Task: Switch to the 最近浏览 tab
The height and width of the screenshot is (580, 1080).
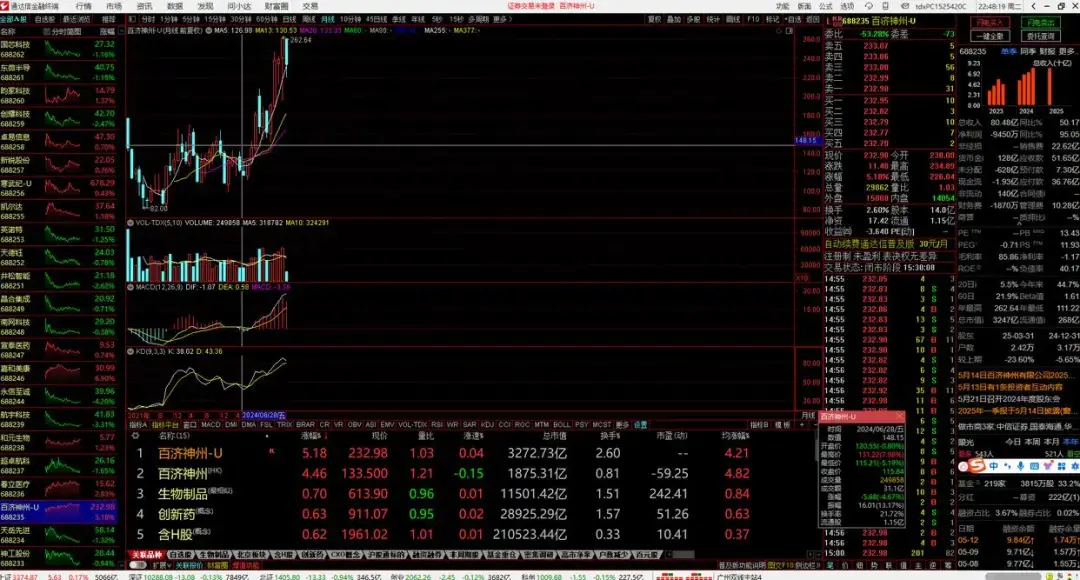Action: [76, 19]
